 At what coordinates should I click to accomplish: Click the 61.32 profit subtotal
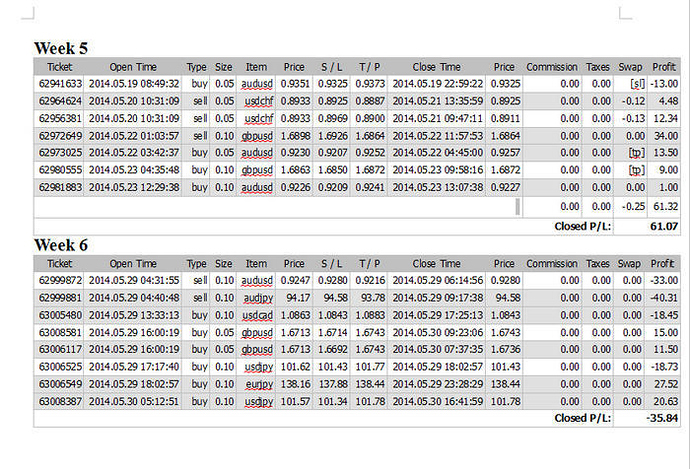665,207
